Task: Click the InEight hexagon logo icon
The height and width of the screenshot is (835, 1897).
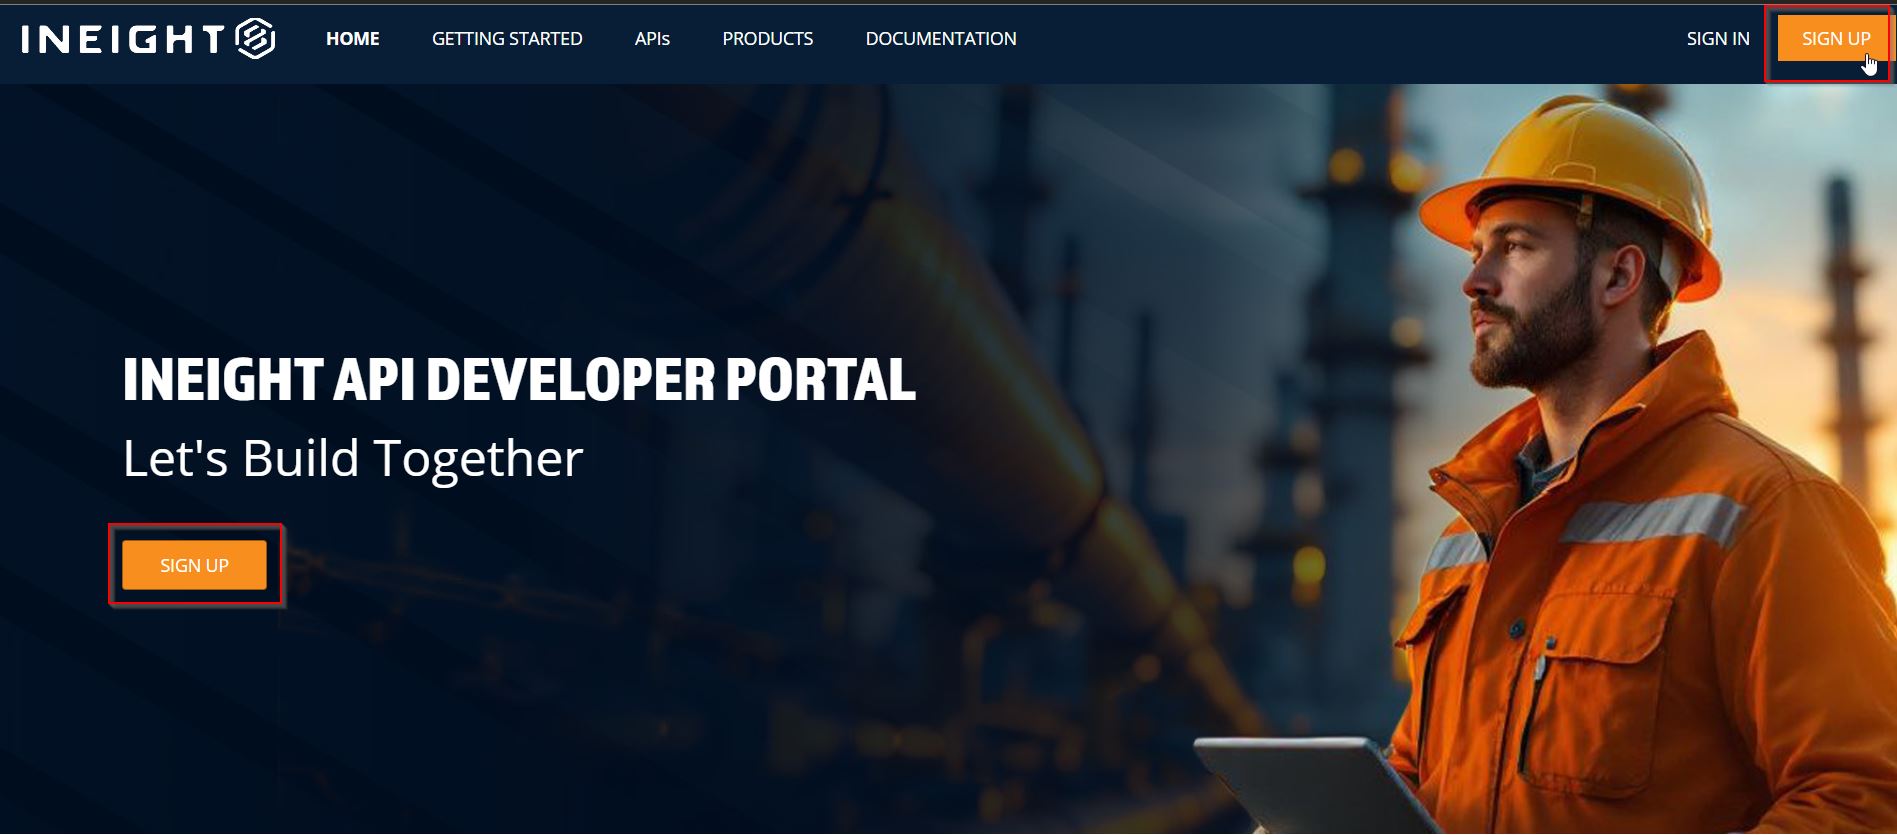Action: click(x=255, y=39)
